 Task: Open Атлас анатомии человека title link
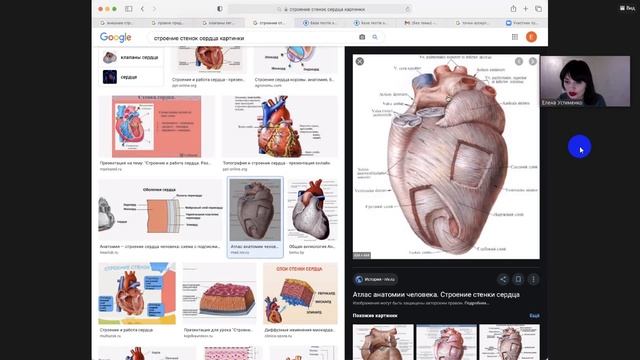pyautogui.click(x=436, y=294)
